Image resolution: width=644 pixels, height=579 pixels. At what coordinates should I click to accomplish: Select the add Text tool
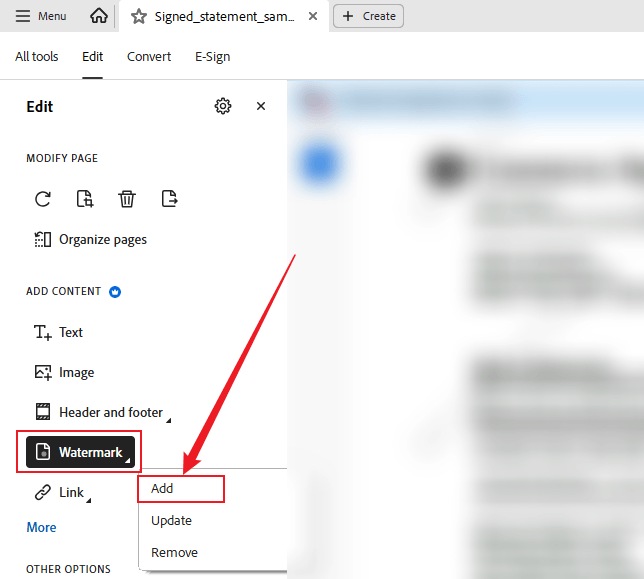pyautogui.click(x=58, y=332)
